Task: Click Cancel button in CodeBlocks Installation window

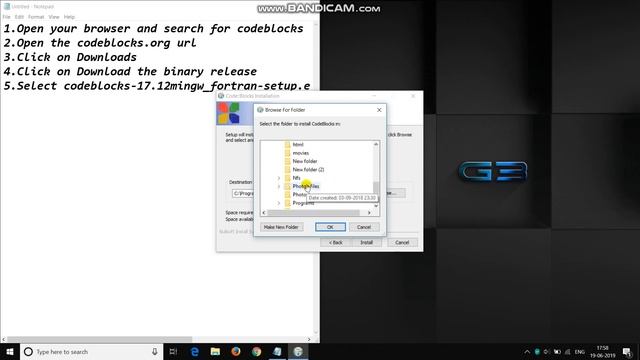Action: click(x=402, y=242)
